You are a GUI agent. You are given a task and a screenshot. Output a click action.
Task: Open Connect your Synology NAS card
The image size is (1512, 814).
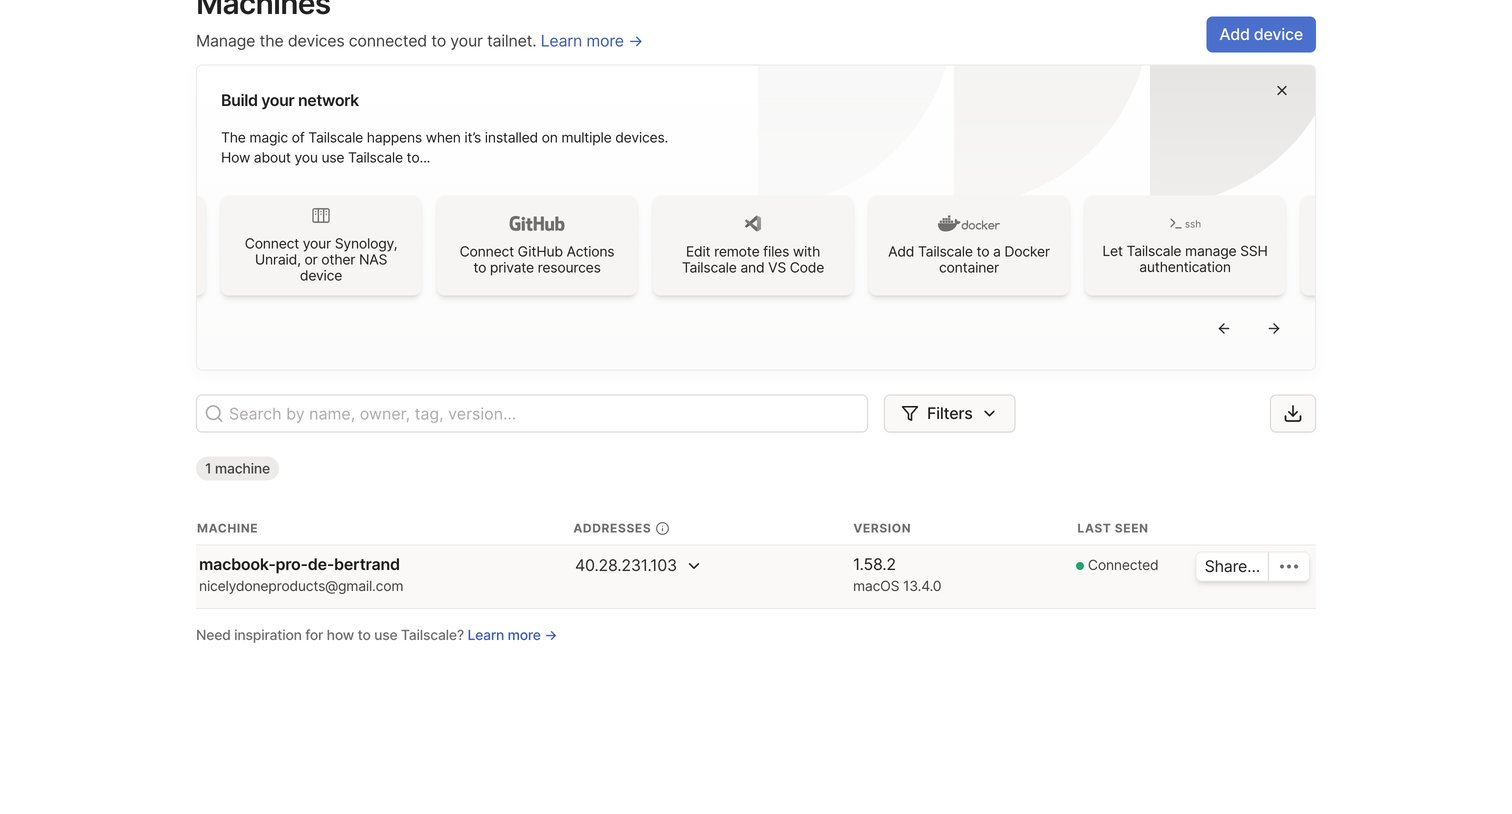321,246
